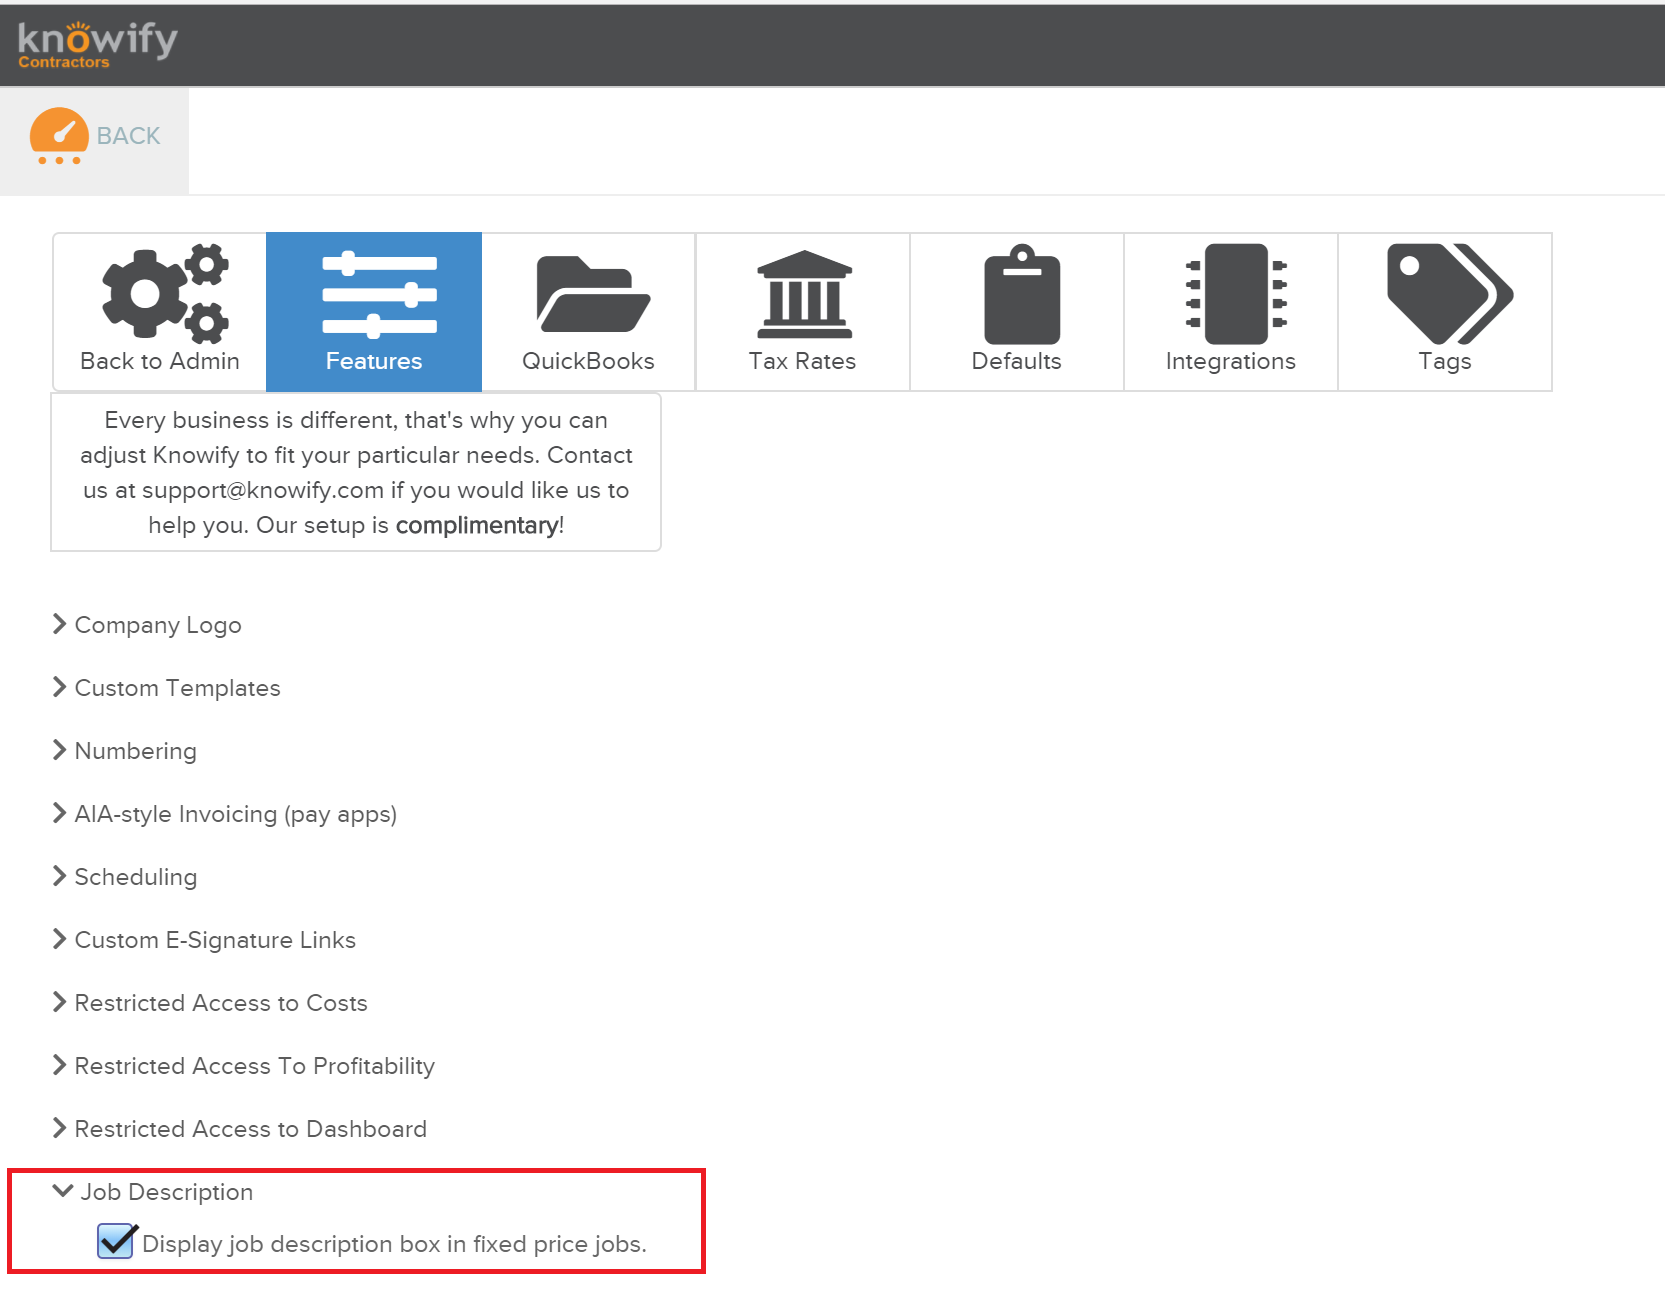This screenshot has width=1665, height=1294.
Task: Click the bold word complimentary
Action: point(477,525)
